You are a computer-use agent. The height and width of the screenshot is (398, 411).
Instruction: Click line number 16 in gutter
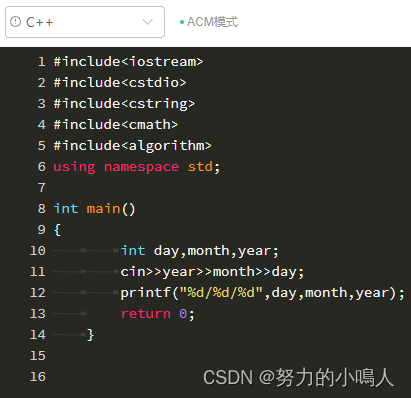38,377
